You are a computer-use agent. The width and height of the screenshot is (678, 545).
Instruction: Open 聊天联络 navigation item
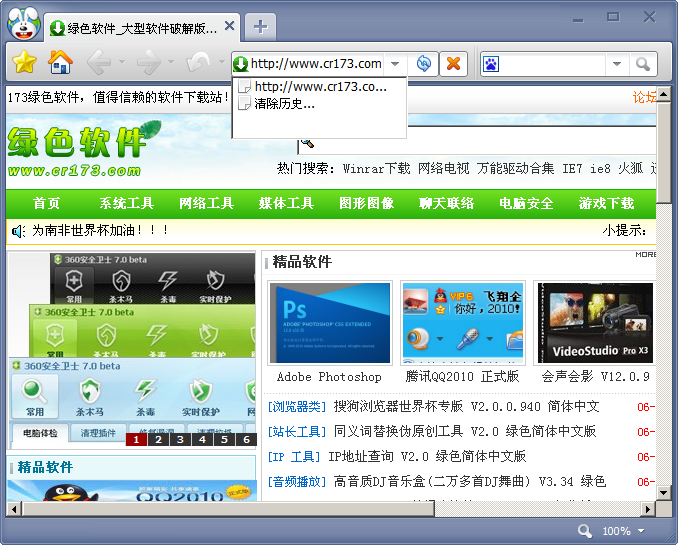(446, 203)
